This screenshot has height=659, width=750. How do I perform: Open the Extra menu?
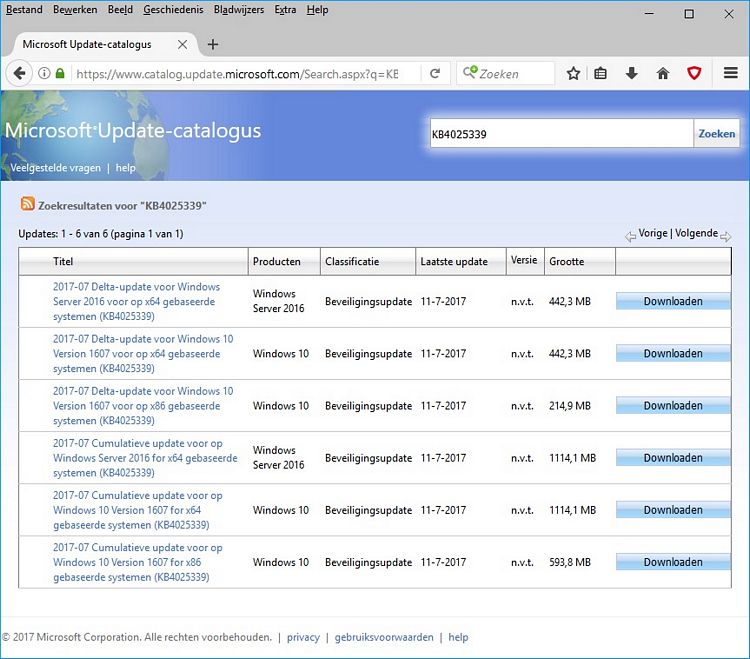coord(285,10)
